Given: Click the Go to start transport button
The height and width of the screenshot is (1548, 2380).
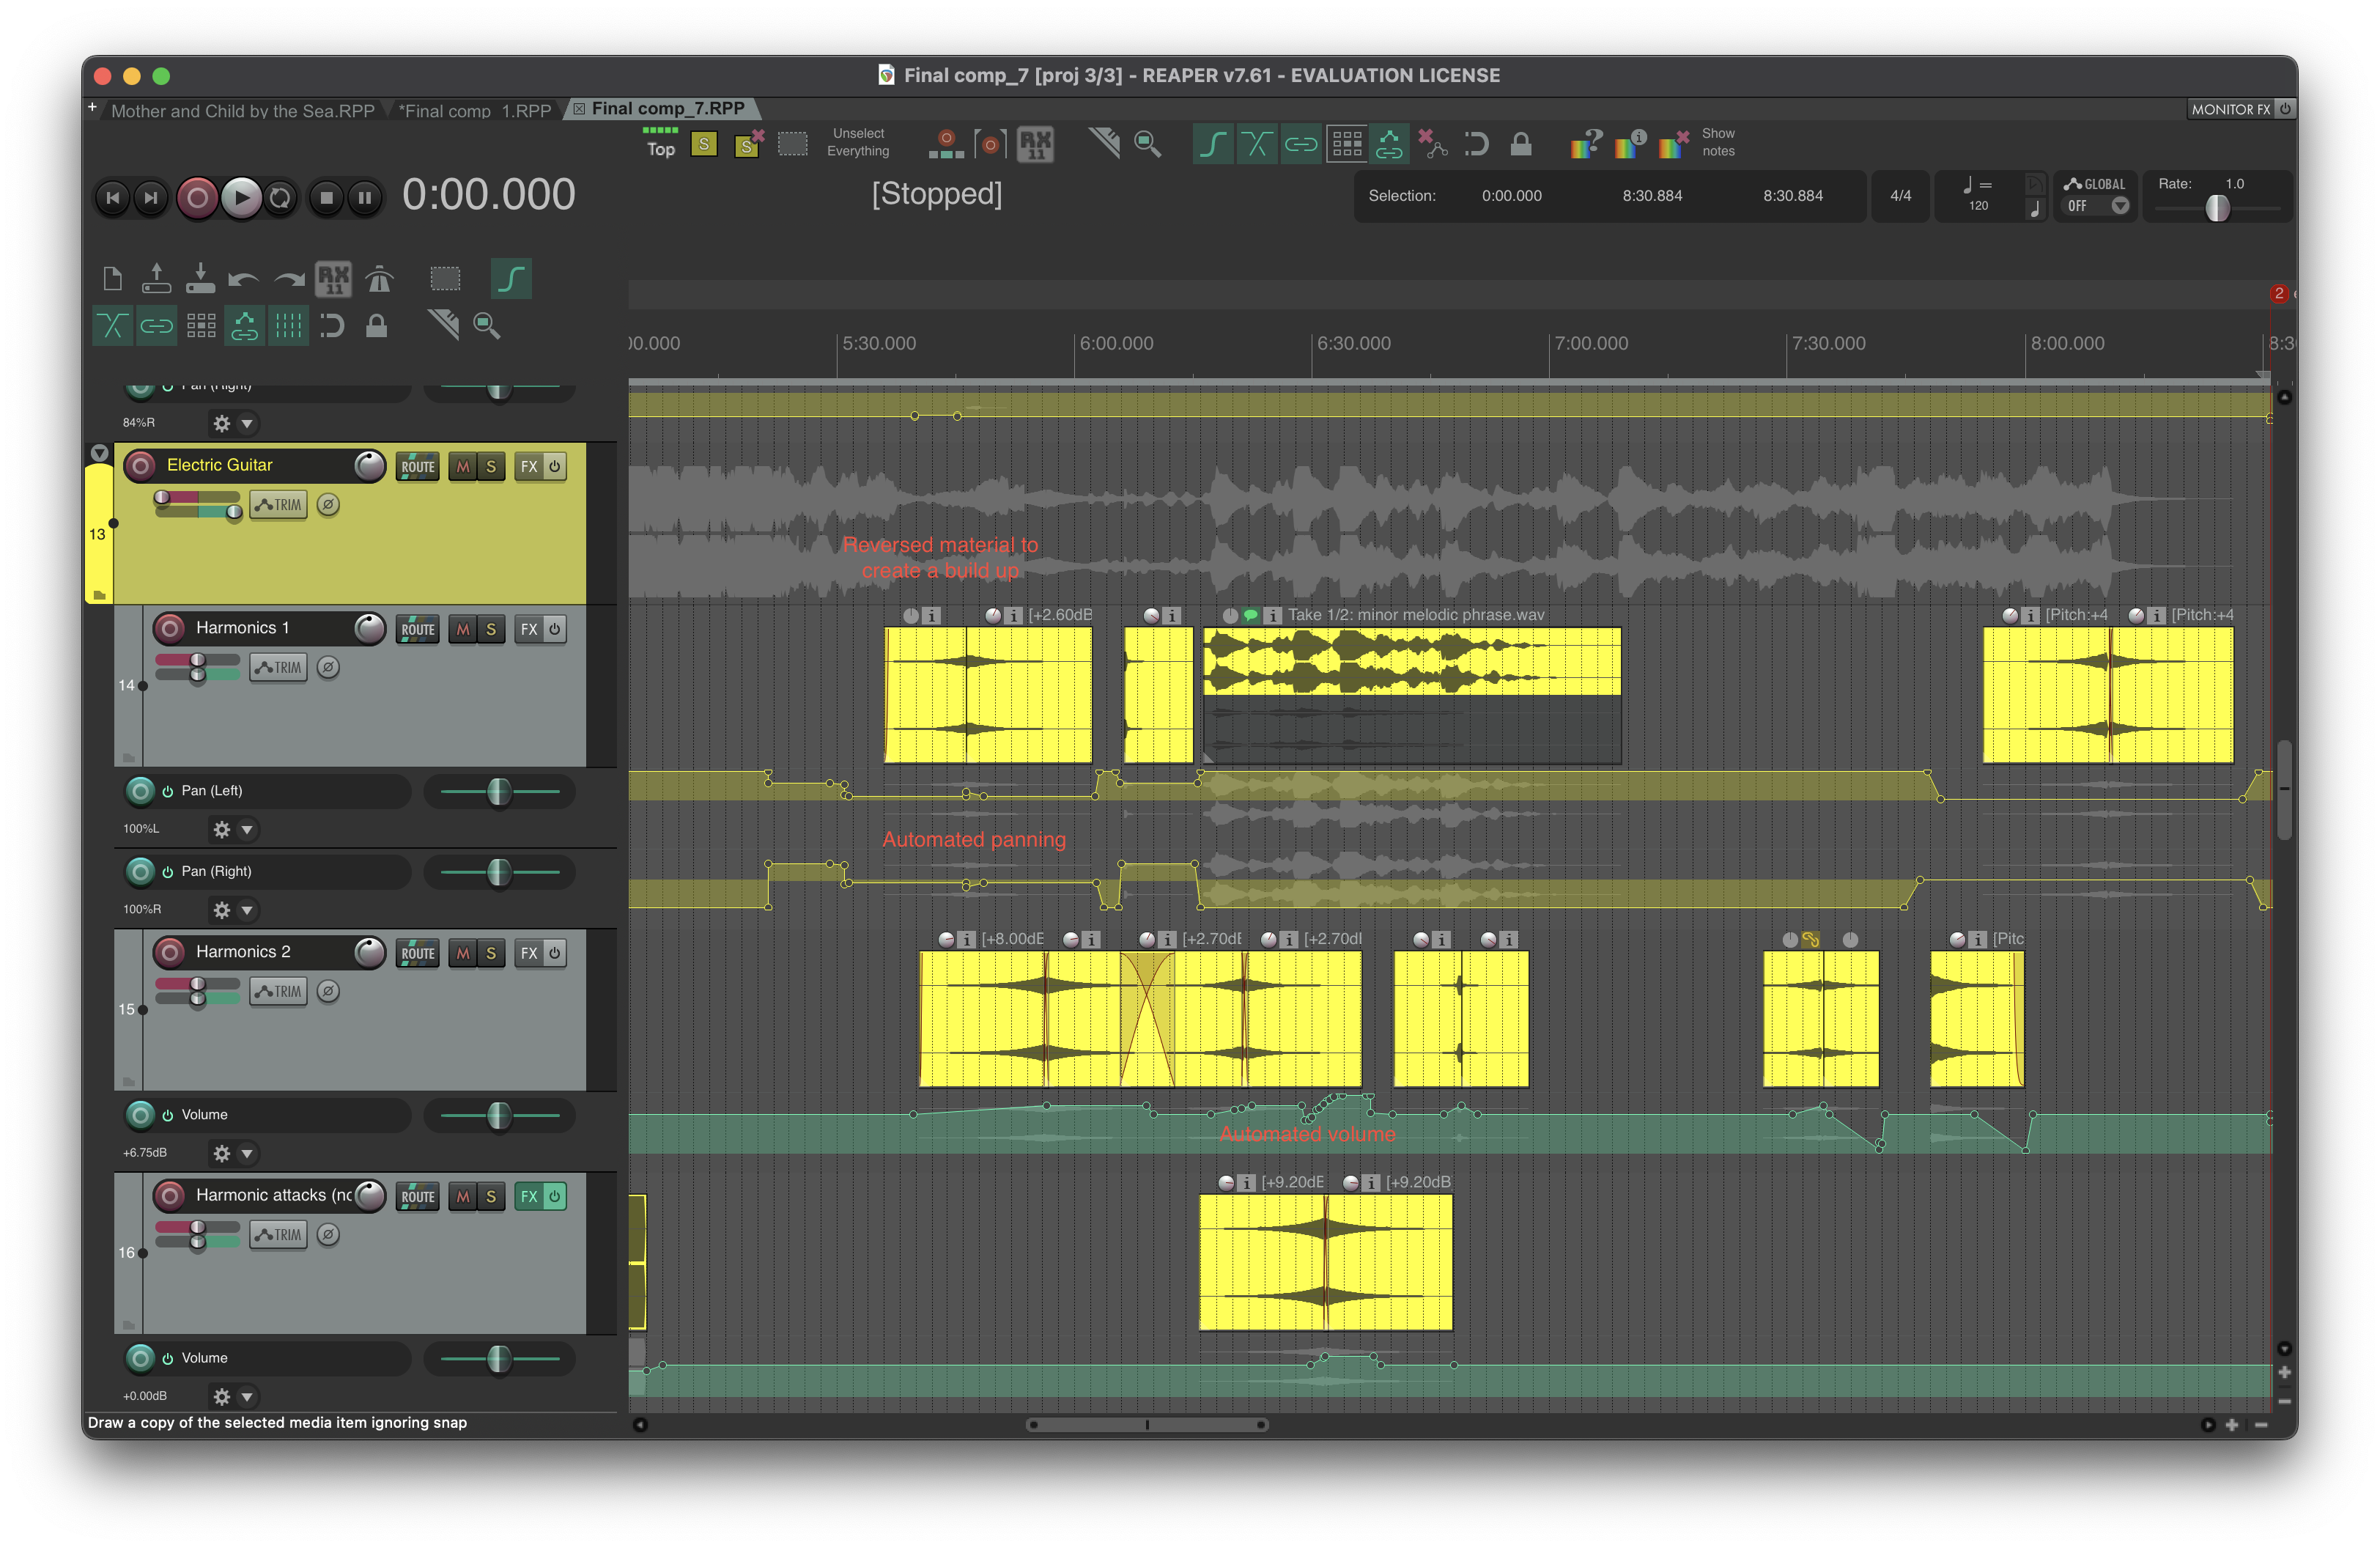Looking at the screenshot, I should point(113,198).
